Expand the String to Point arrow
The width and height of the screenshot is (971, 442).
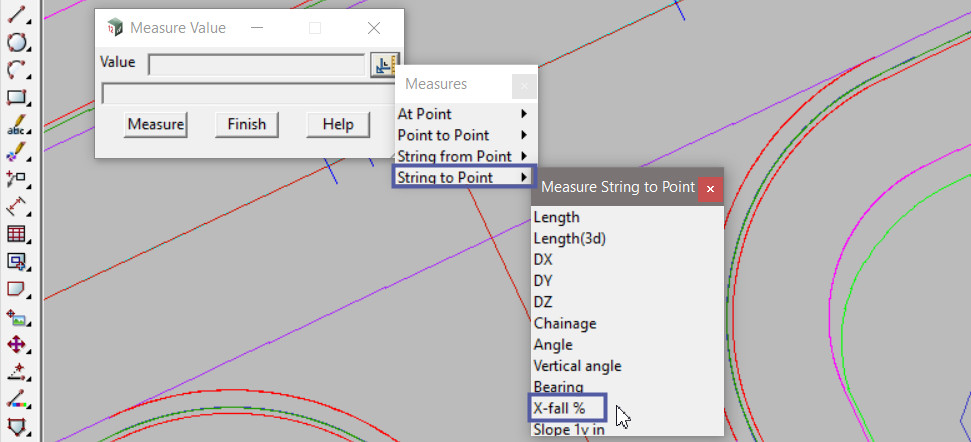[x=525, y=178]
